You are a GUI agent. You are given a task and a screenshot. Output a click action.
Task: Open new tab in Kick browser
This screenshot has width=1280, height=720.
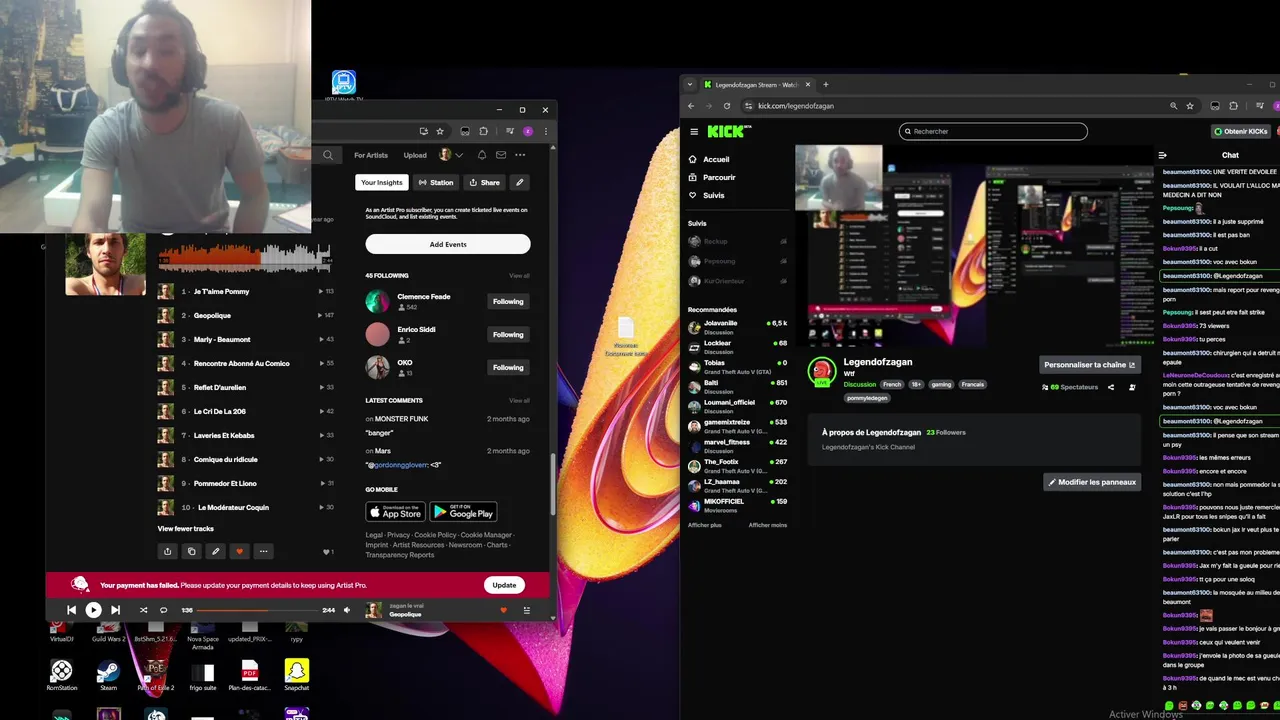pos(826,85)
